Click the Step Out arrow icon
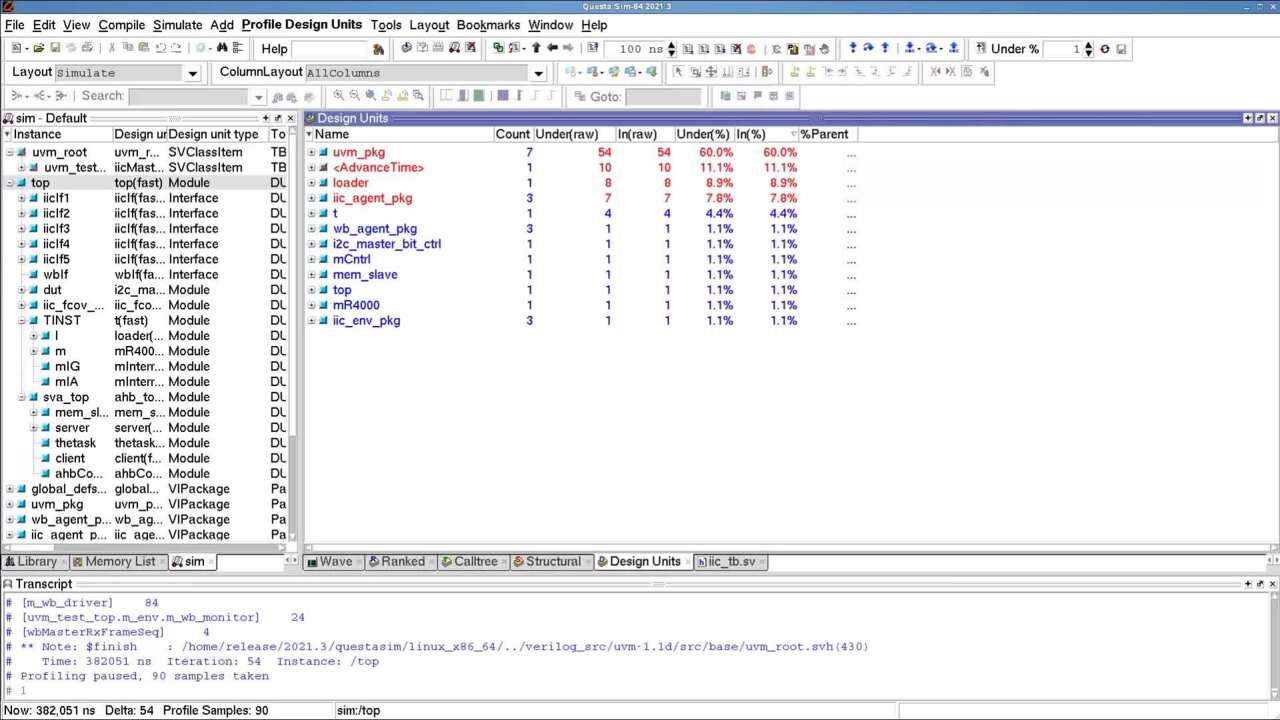The image size is (1280, 720). pyautogui.click(x=885, y=48)
